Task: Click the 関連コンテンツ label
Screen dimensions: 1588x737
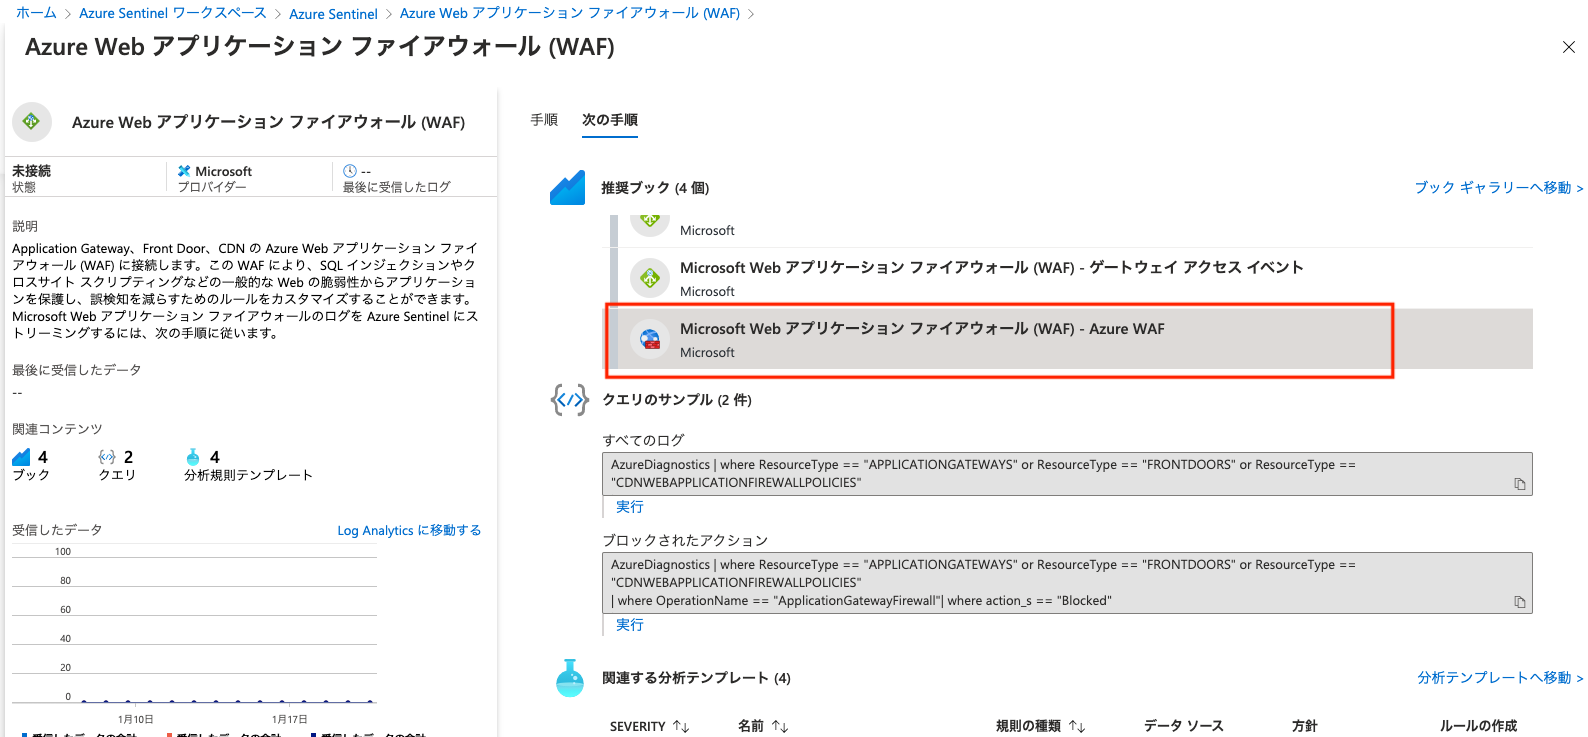Action: [57, 429]
